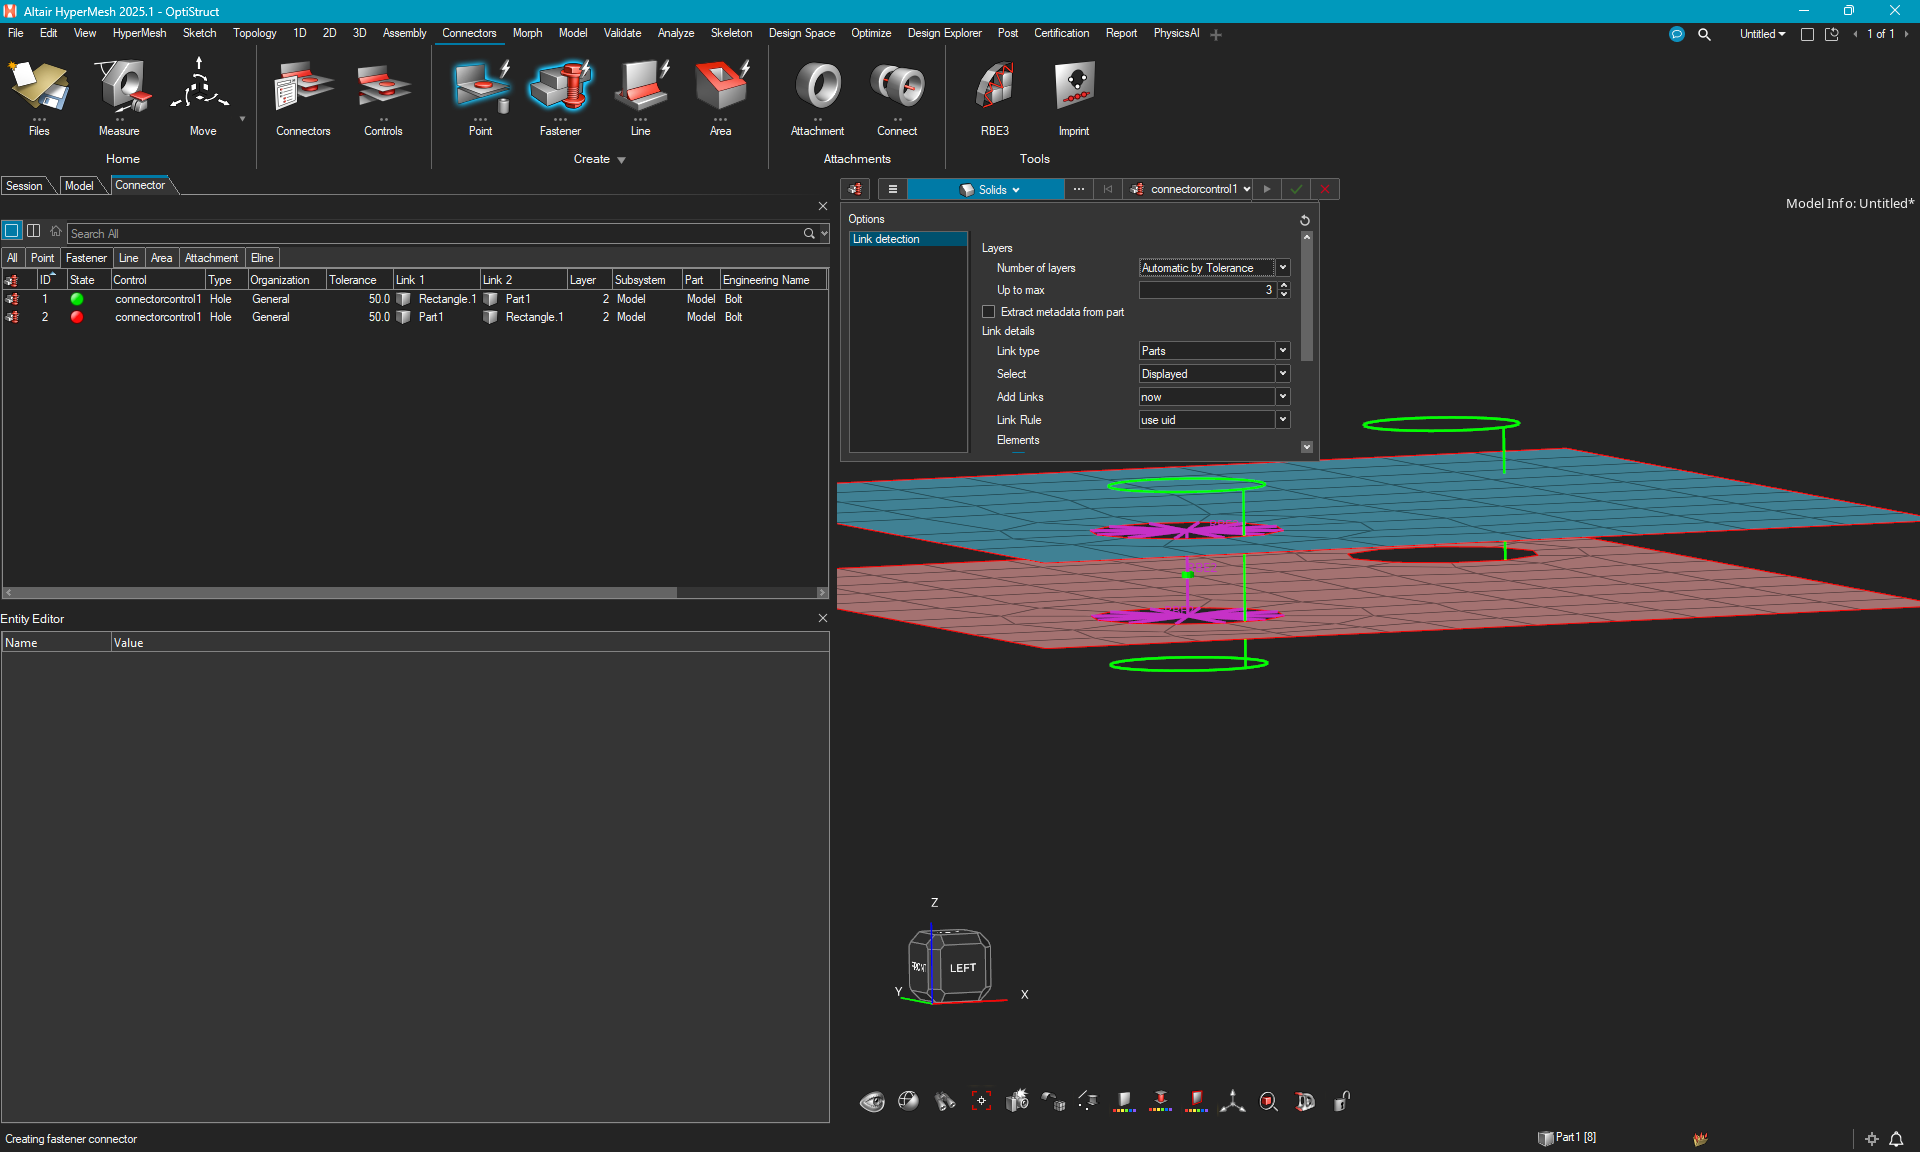This screenshot has height=1152, width=1920.
Task: Open the Imprint tool
Action: pos(1074,96)
